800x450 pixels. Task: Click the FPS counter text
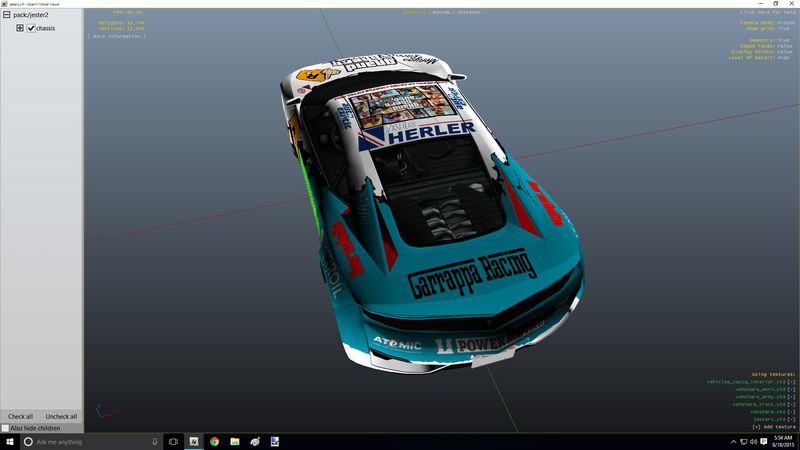(x=128, y=12)
